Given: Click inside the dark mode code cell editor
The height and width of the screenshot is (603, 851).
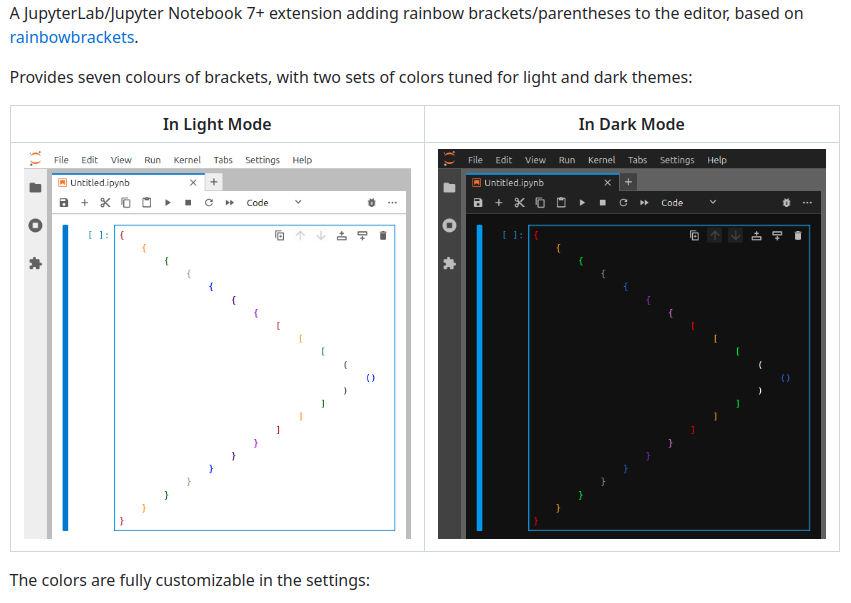Looking at the screenshot, I should (x=669, y=377).
